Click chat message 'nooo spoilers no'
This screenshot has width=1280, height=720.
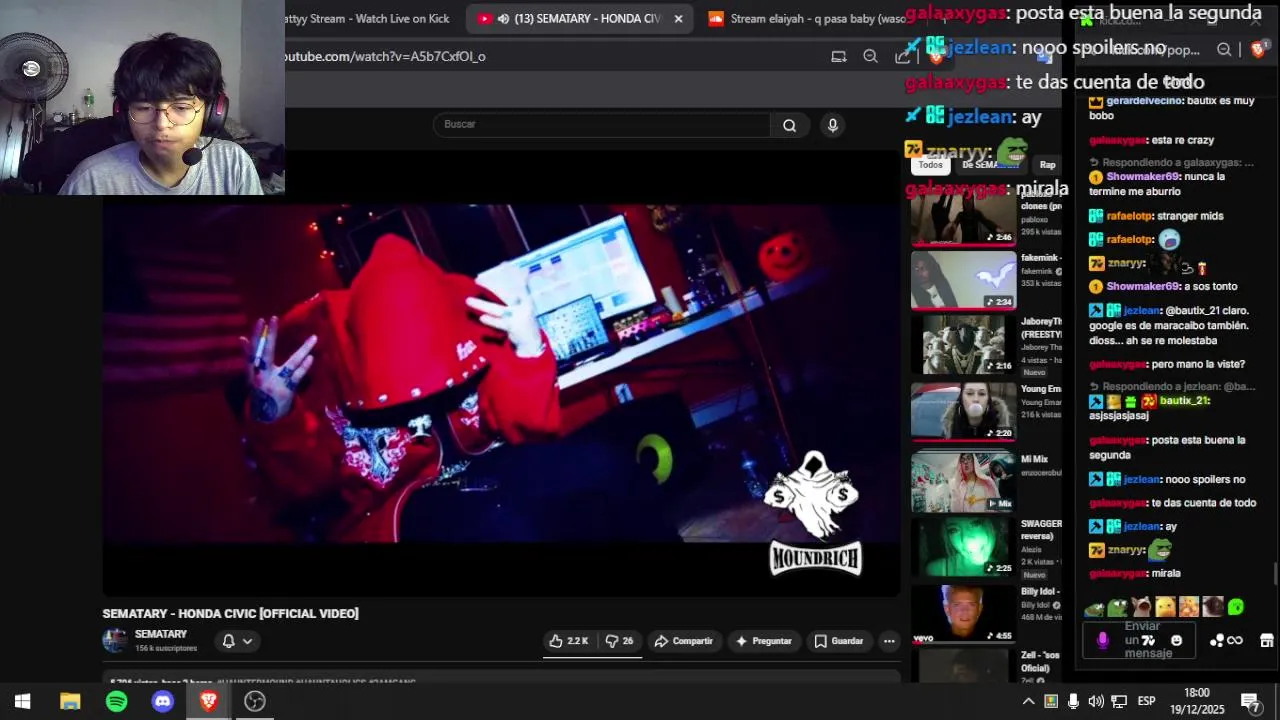[x=1205, y=480]
